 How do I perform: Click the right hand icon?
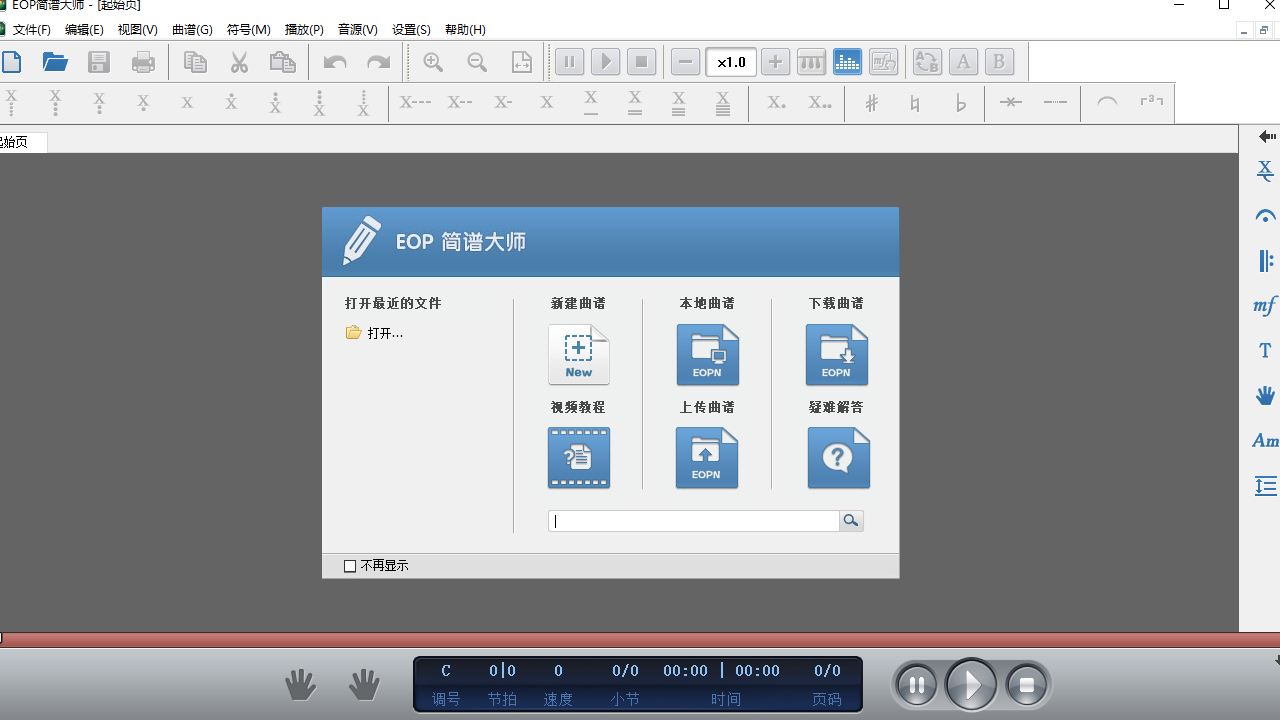tap(365, 685)
